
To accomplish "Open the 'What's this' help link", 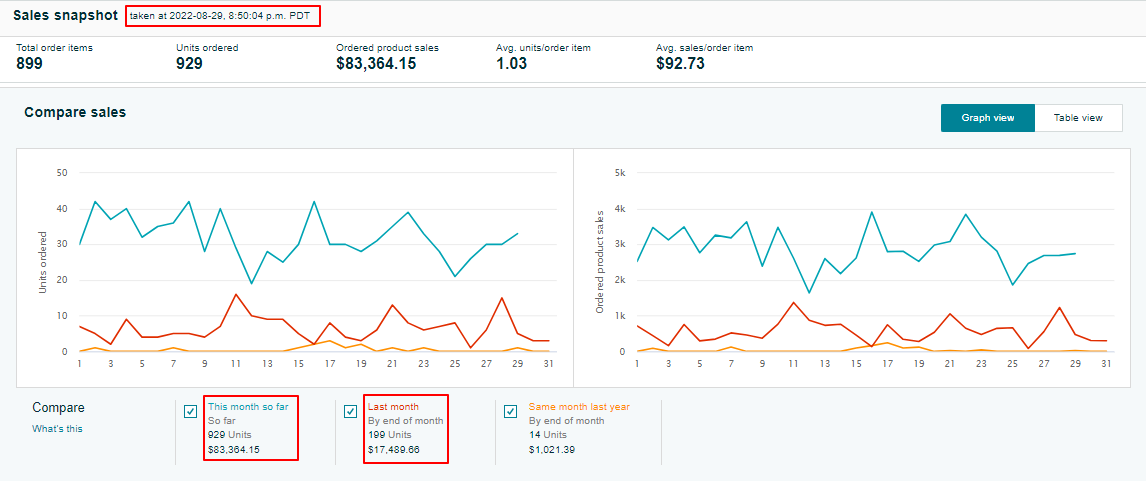I will [x=57, y=429].
